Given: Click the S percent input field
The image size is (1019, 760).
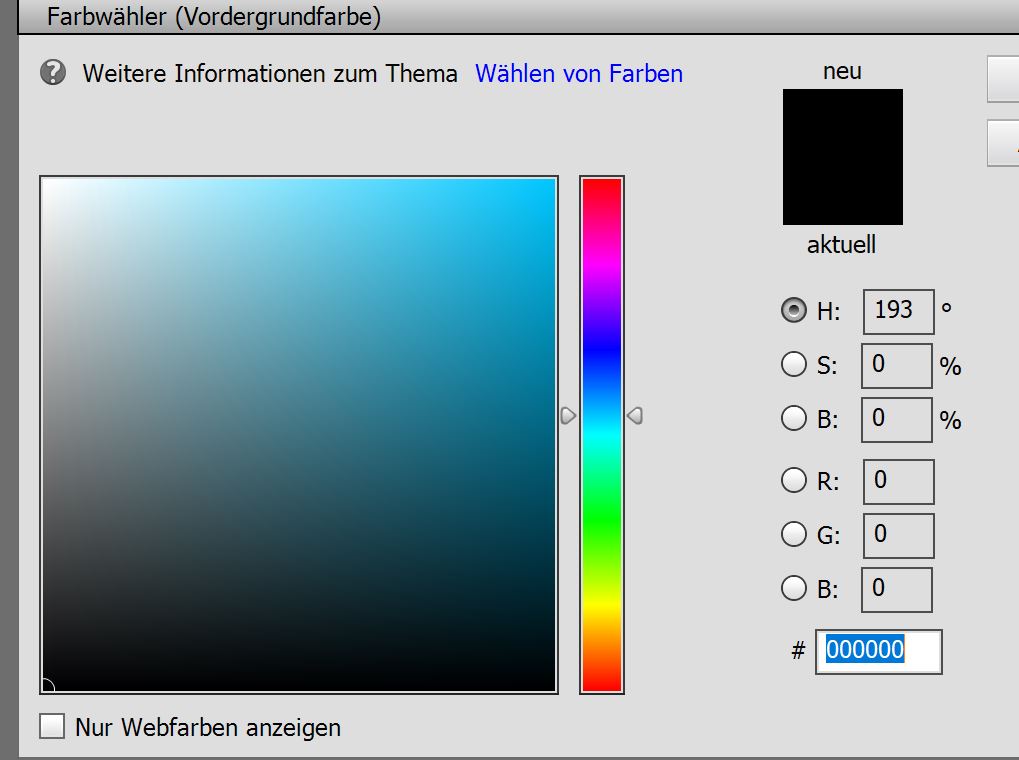Looking at the screenshot, I should 896,365.
